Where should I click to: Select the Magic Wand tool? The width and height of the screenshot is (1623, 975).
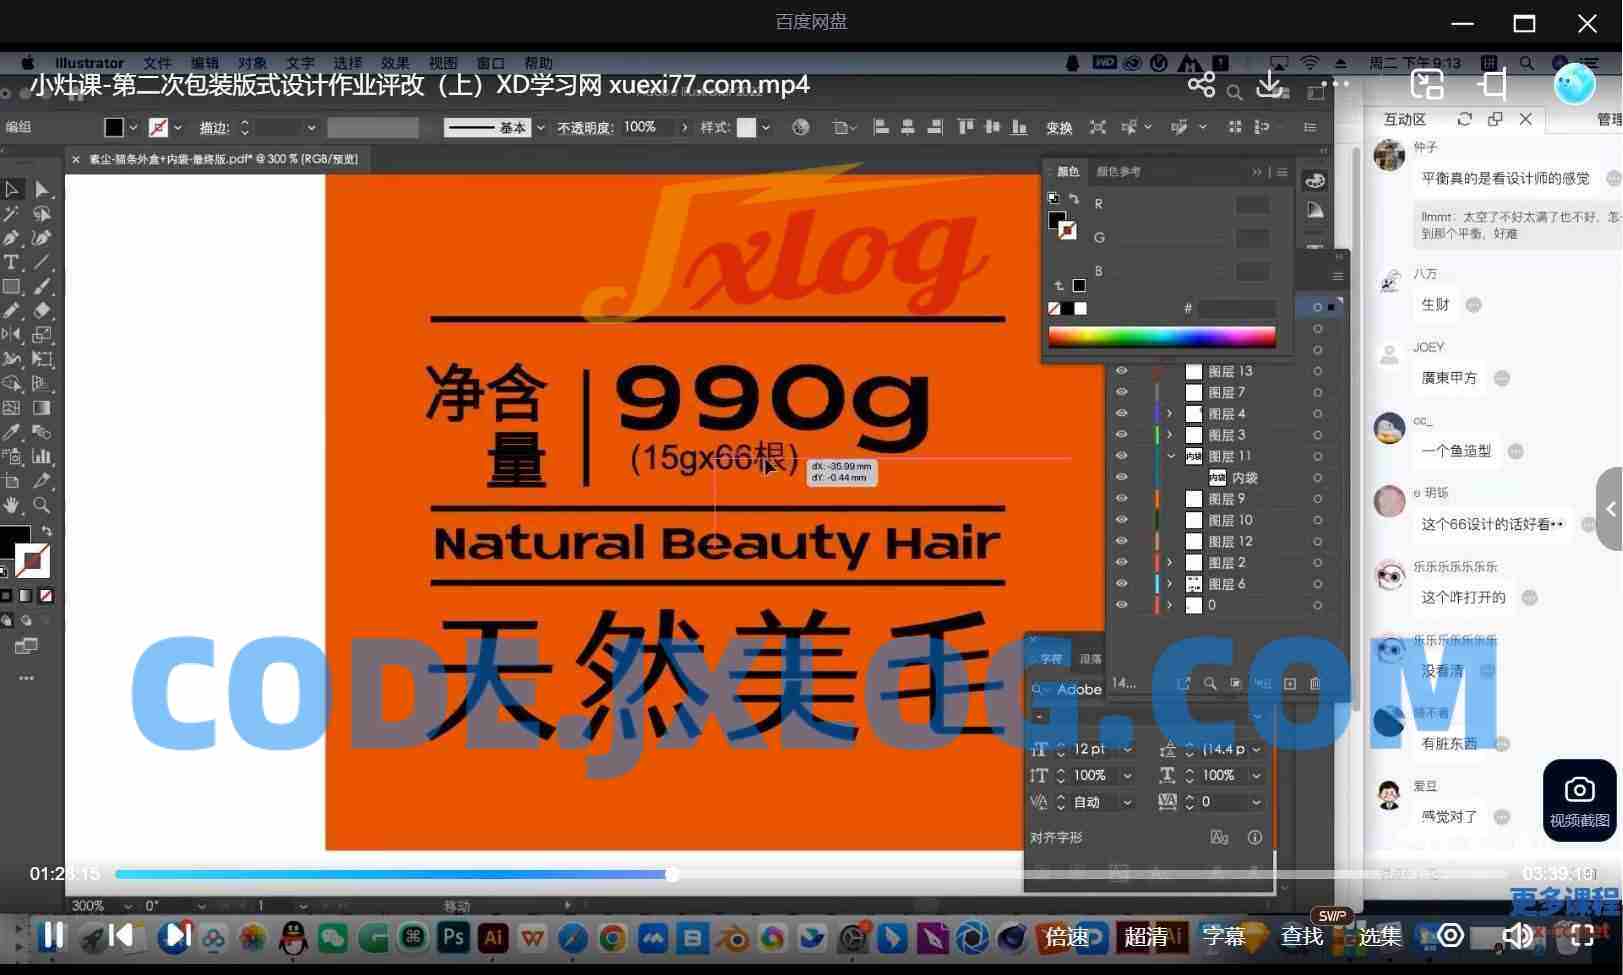coord(12,213)
